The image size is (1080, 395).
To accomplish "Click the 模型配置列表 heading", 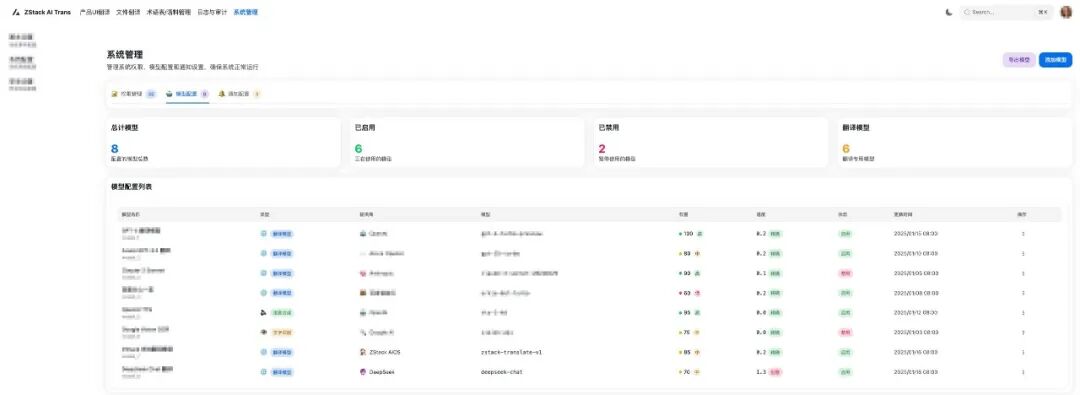I will click(131, 187).
